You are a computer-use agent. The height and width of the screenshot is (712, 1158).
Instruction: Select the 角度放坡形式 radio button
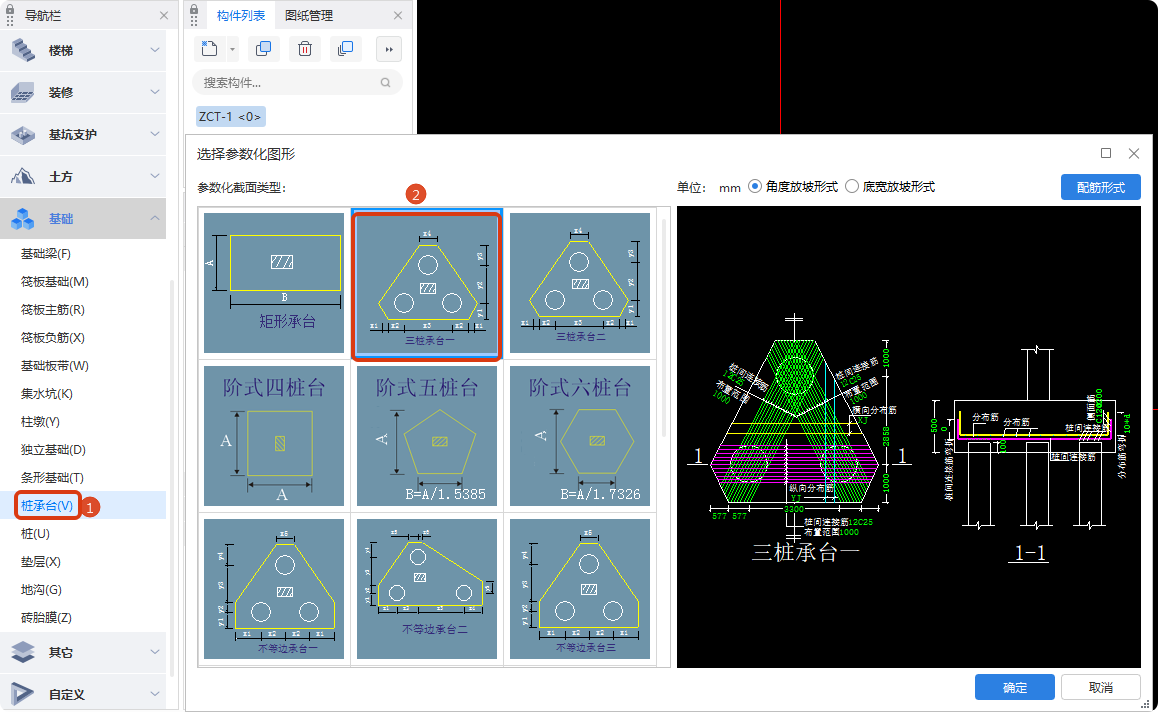click(x=757, y=187)
